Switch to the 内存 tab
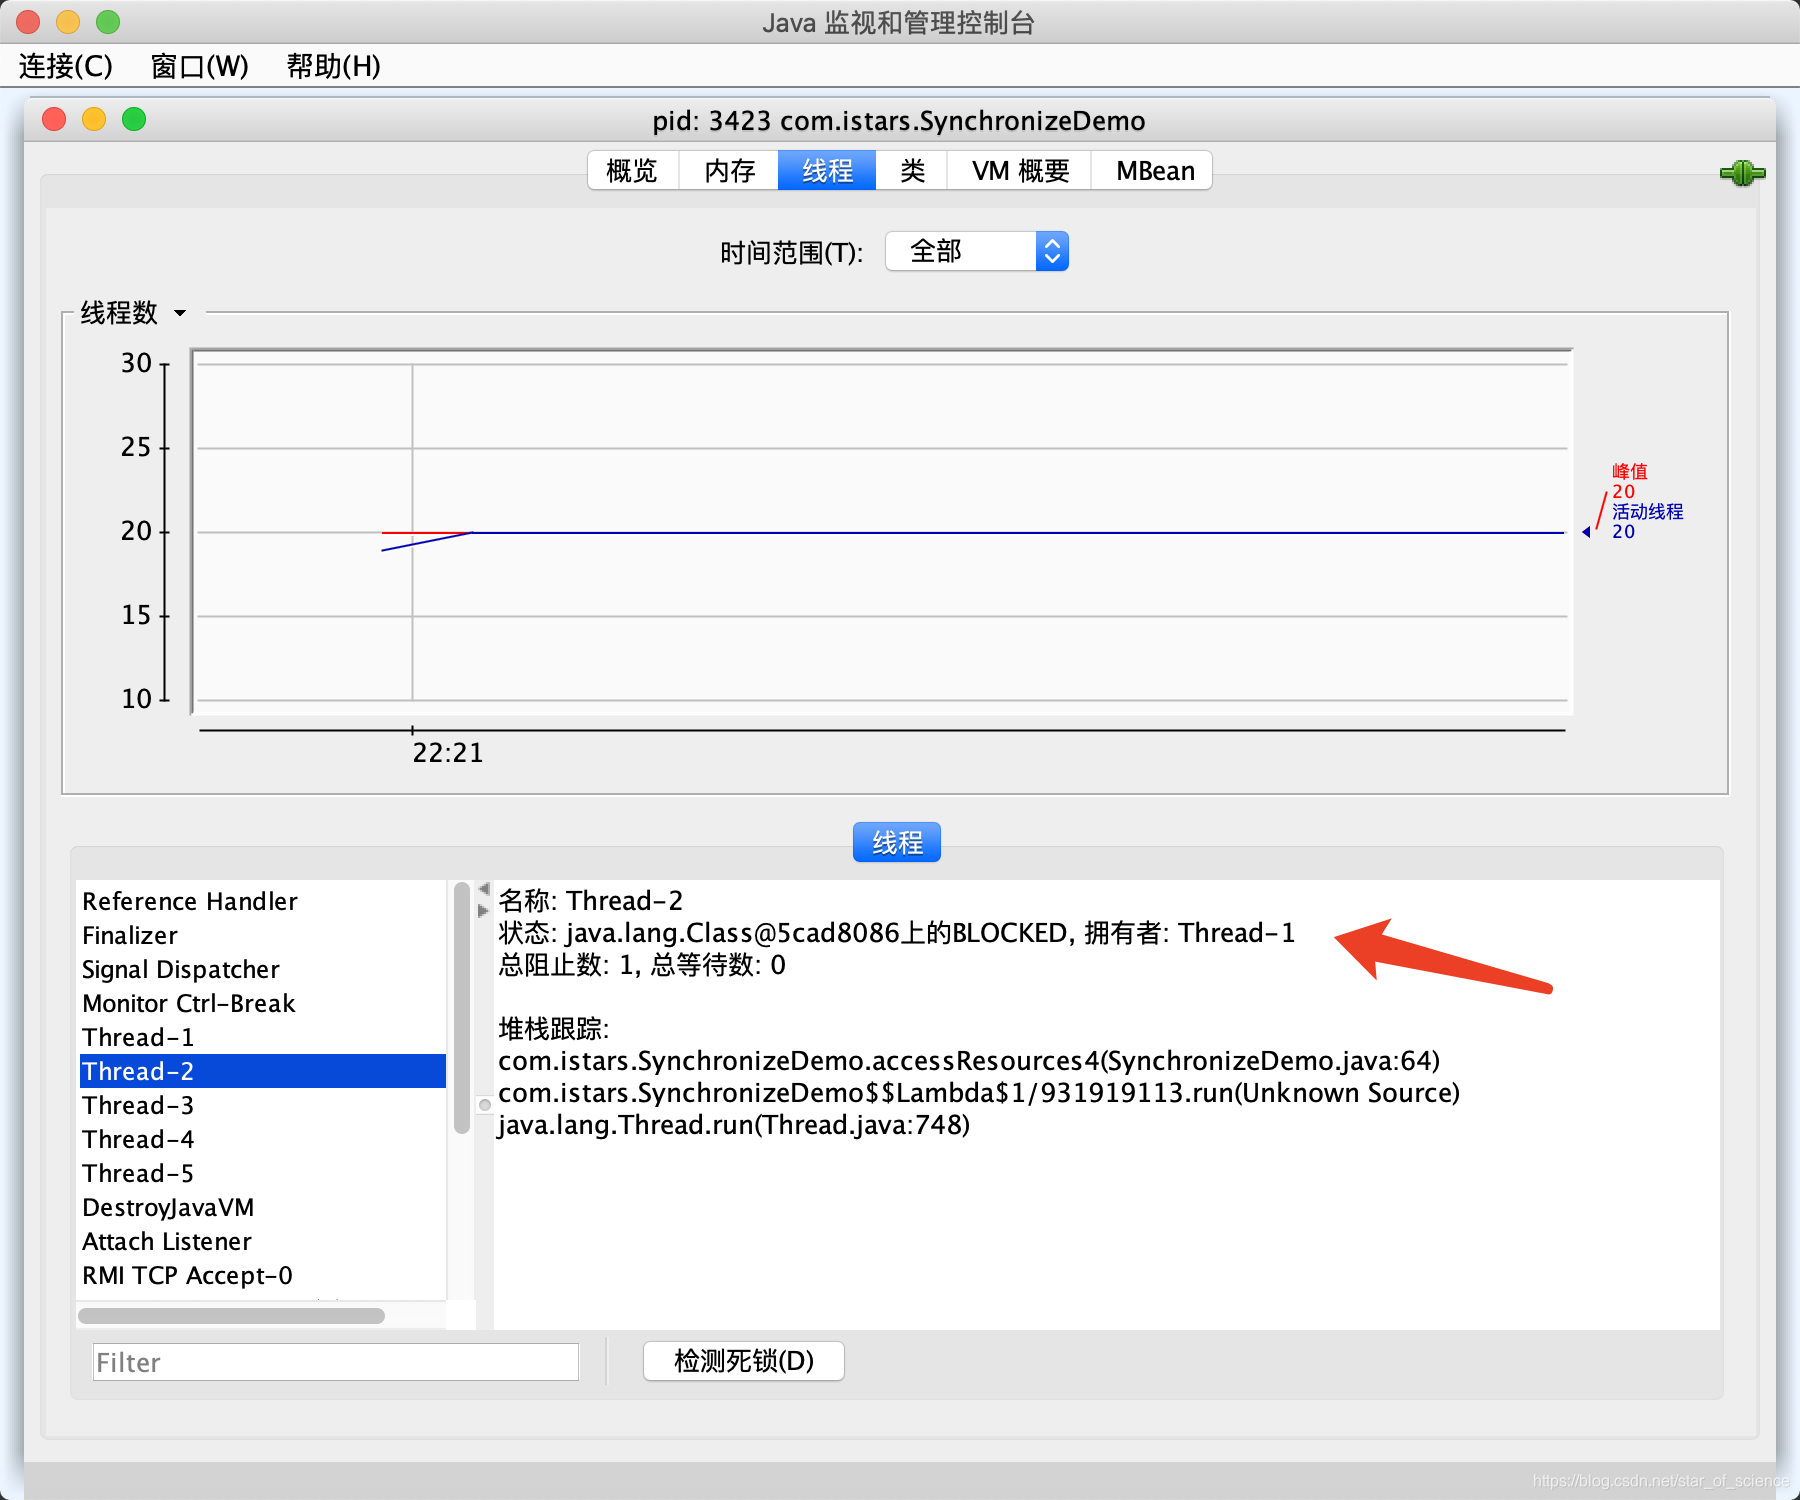The height and width of the screenshot is (1500, 1800). click(x=729, y=171)
